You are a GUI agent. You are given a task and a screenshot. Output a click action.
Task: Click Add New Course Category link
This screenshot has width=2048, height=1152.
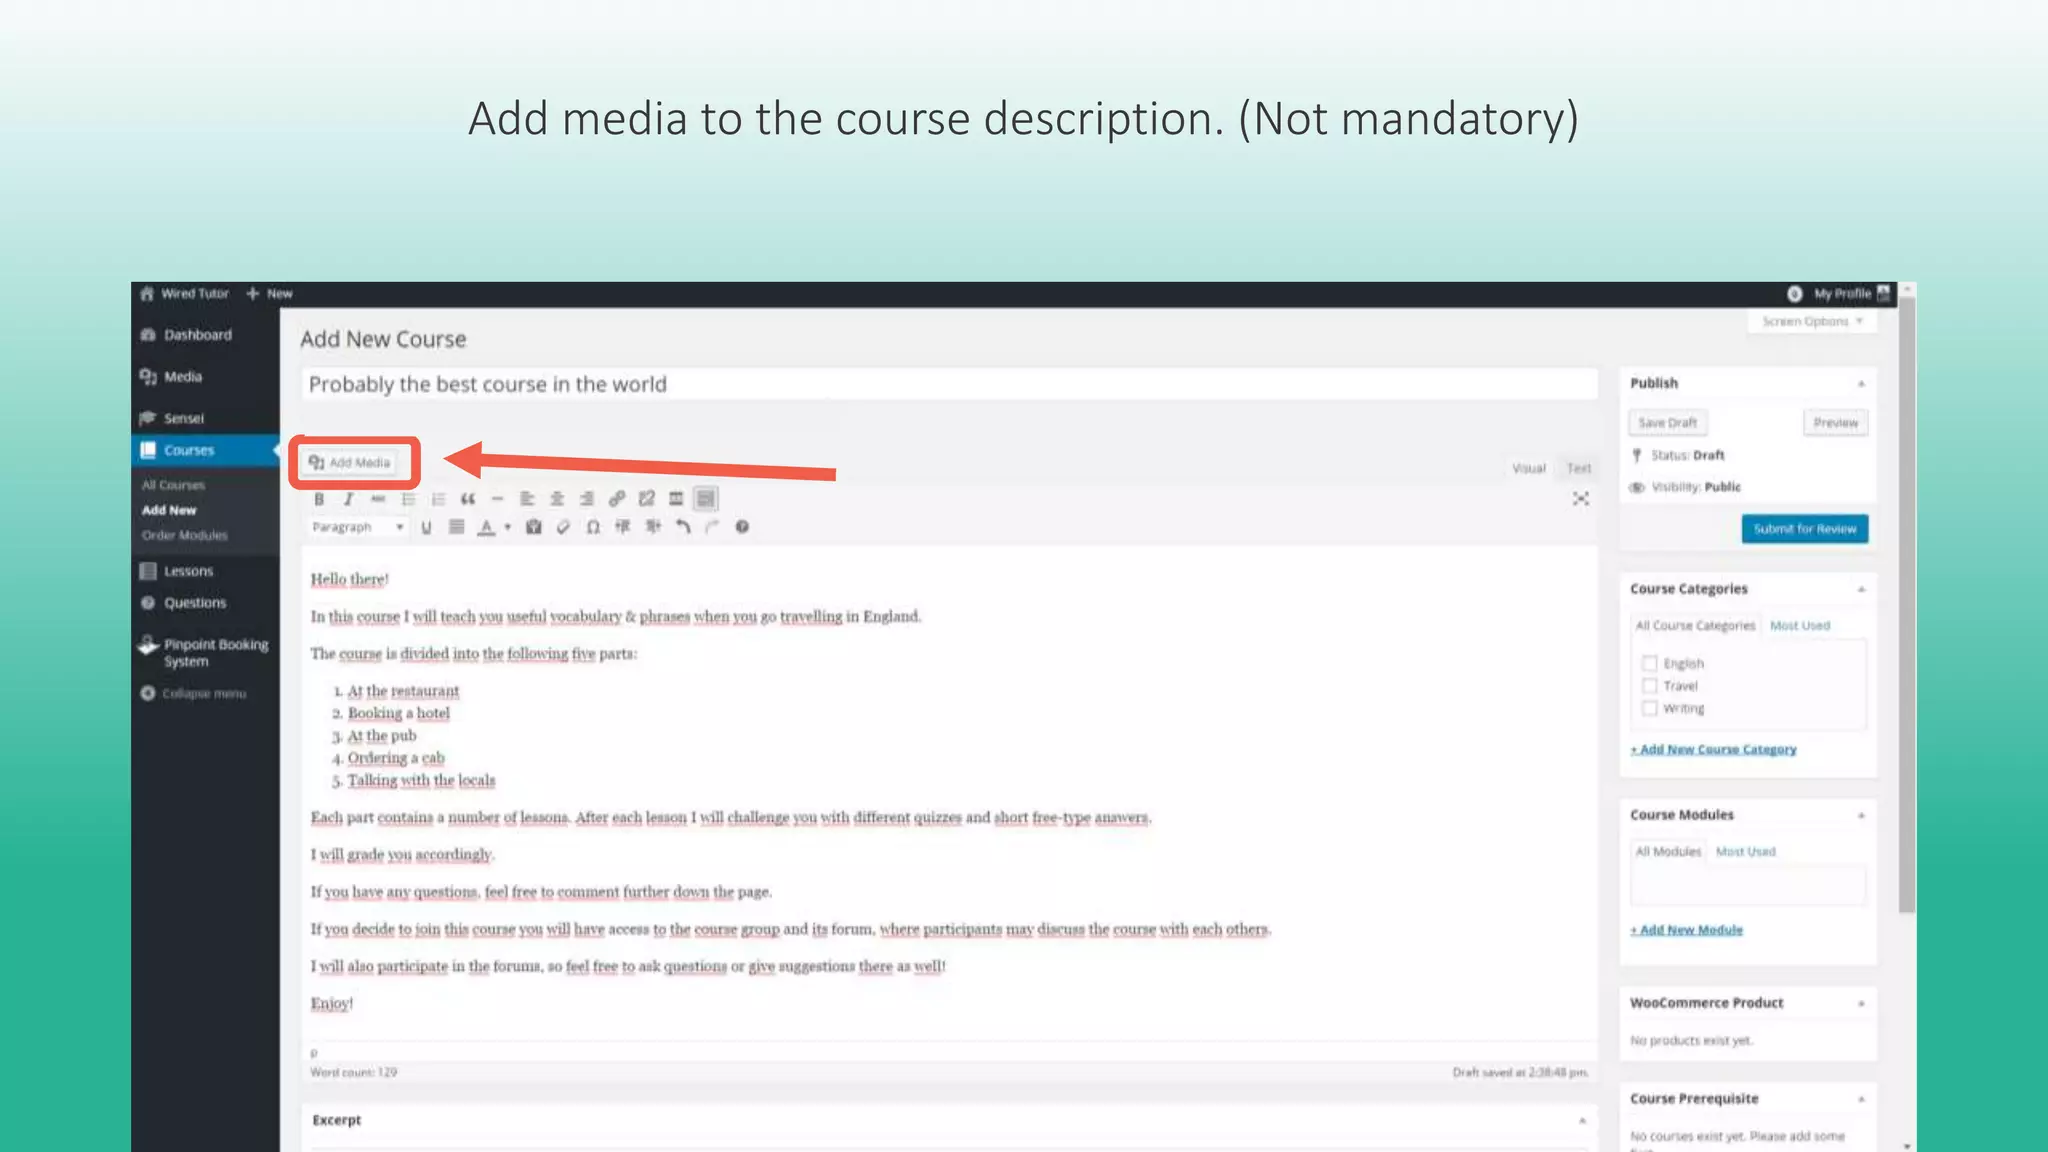[1713, 749]
